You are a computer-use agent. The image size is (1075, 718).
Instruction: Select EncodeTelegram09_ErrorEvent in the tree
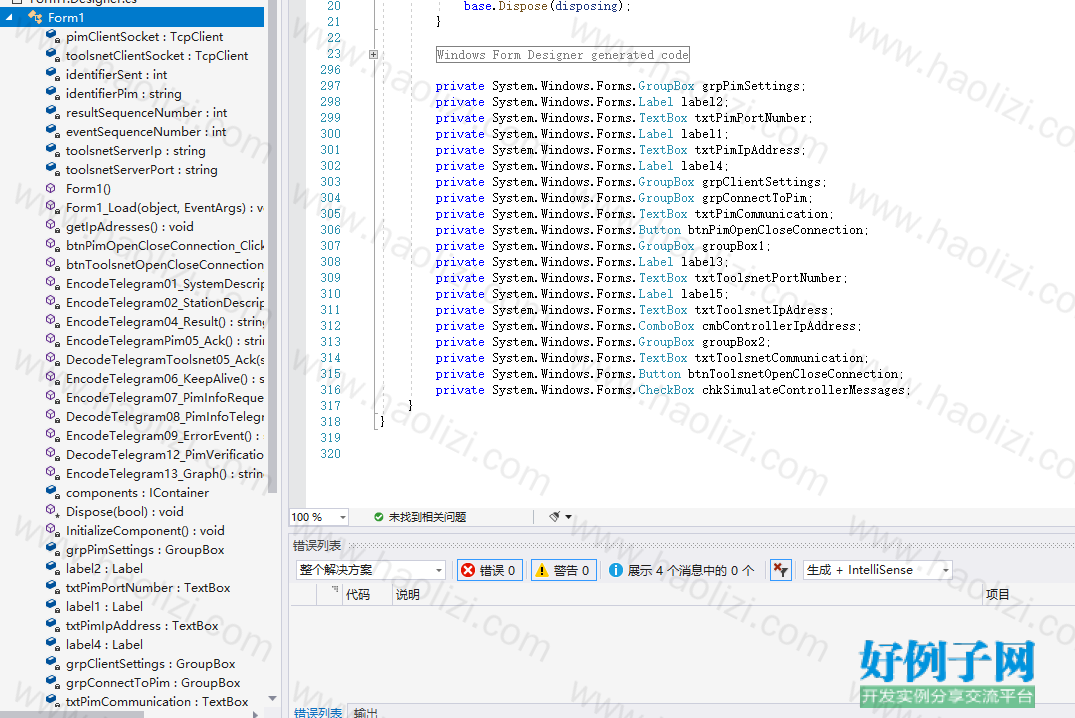point(165,435)
